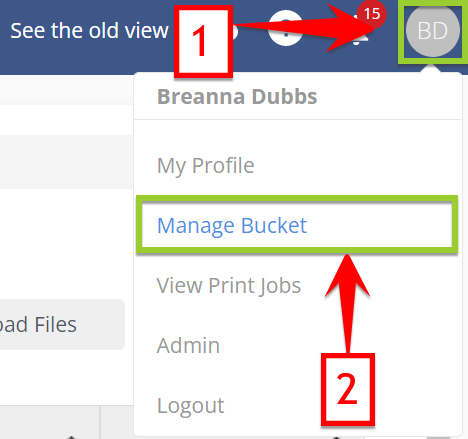This screenshot has height=439, width=468.
Task: Click the small caret pointer beneath the avatar
Action: coord(432,69)
